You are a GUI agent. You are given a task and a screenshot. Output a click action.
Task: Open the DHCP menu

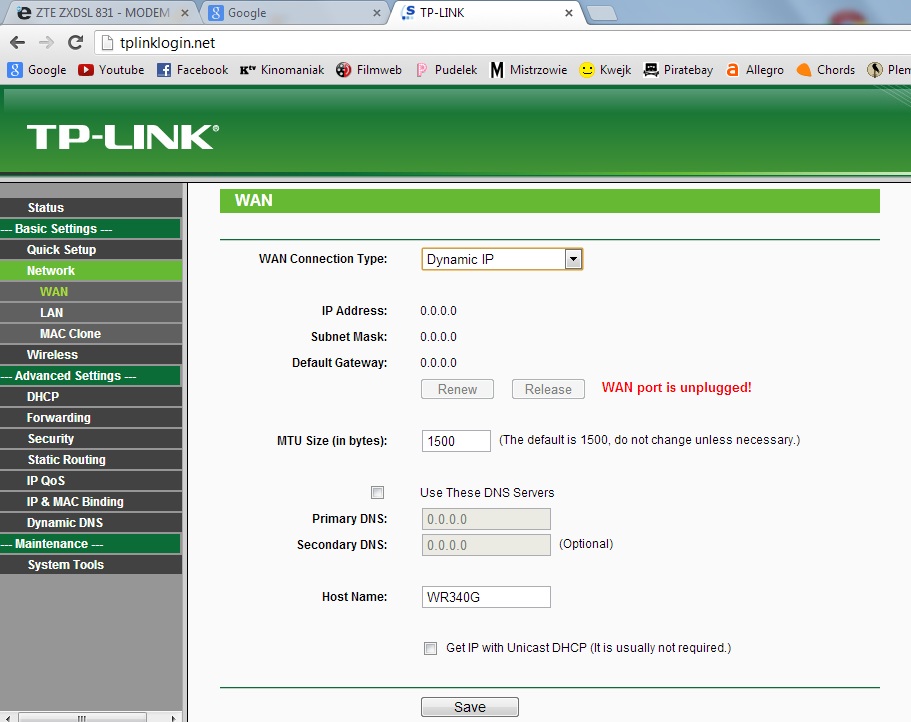pos(91,397)
